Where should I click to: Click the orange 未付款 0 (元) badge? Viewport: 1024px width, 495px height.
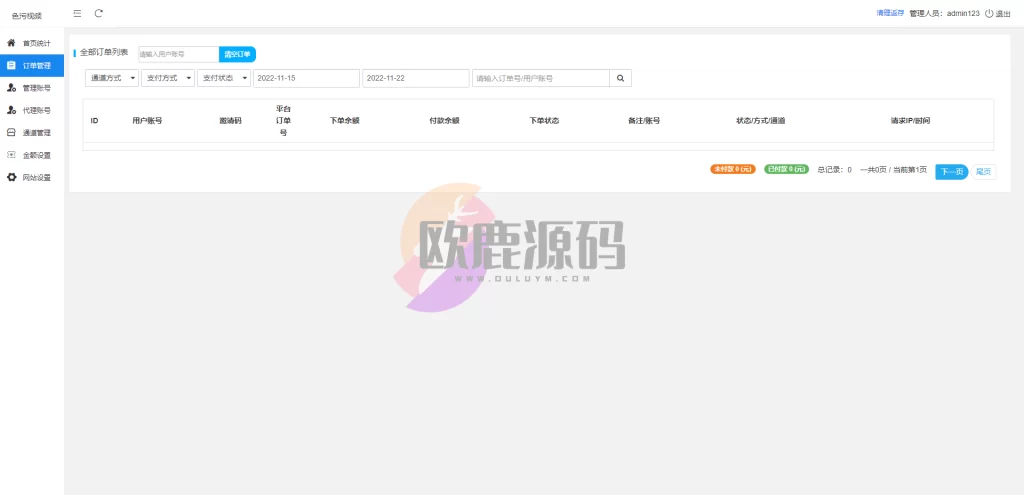tap(733, 169)
